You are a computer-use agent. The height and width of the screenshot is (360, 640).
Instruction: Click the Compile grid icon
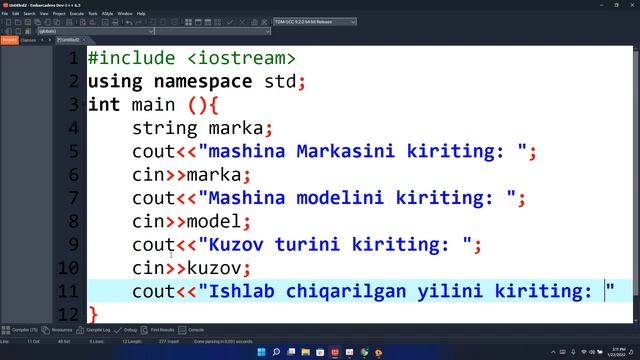188,22
